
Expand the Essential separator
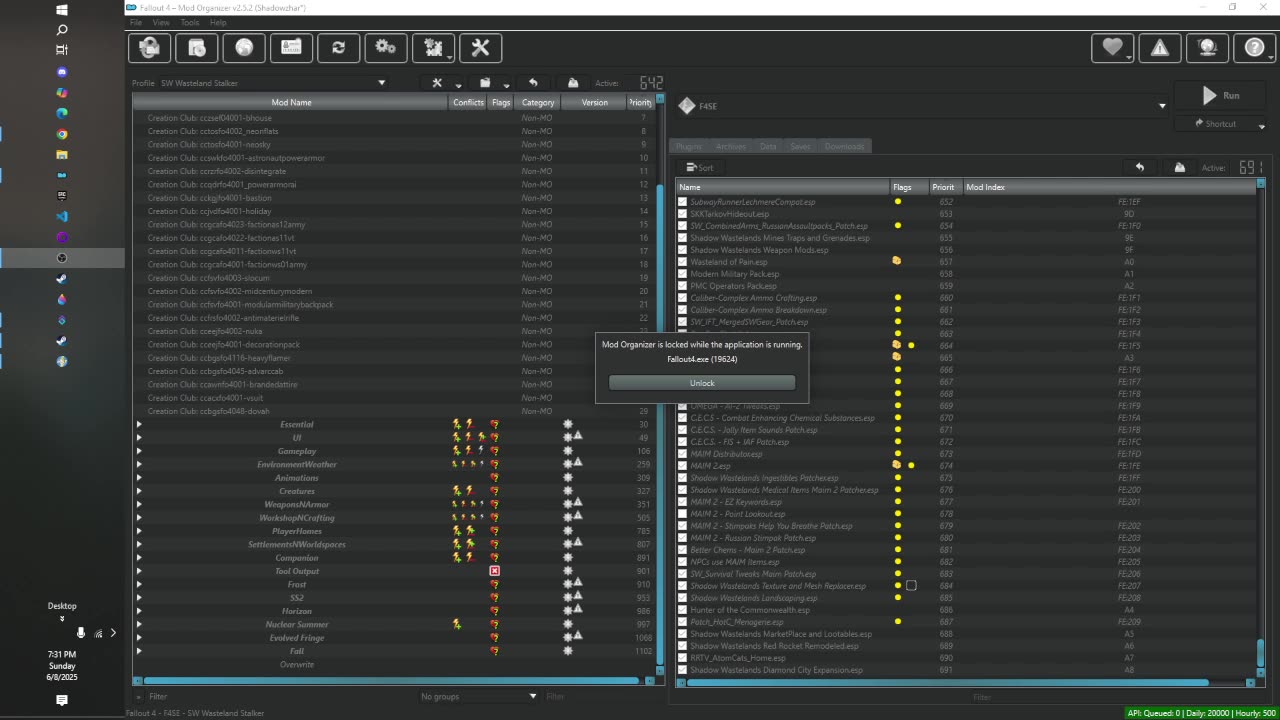click(139, 424)
